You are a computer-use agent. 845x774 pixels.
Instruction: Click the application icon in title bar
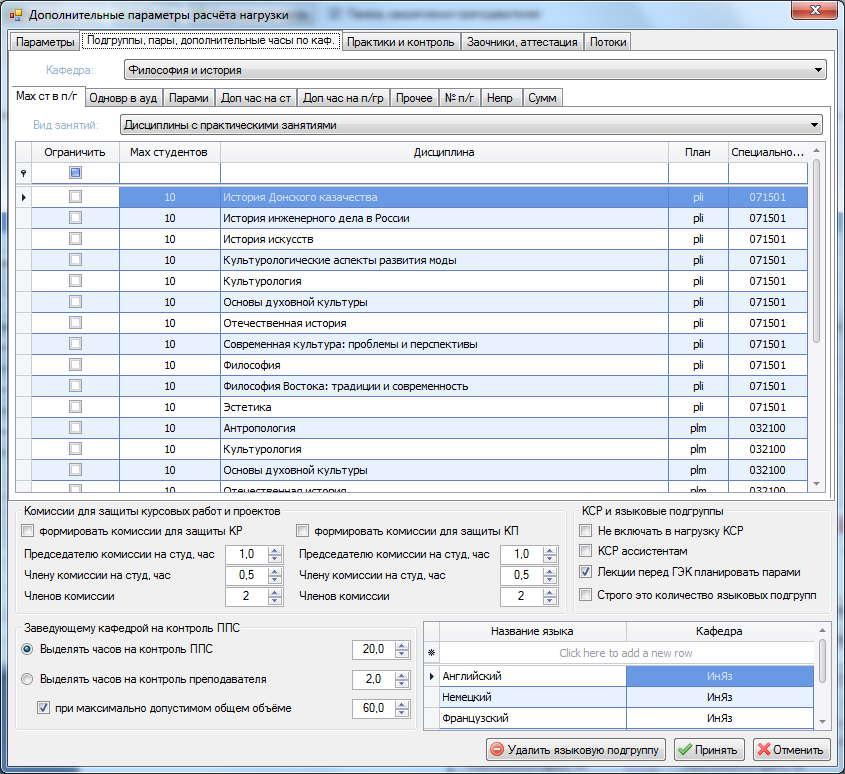[x=16, y=15]
